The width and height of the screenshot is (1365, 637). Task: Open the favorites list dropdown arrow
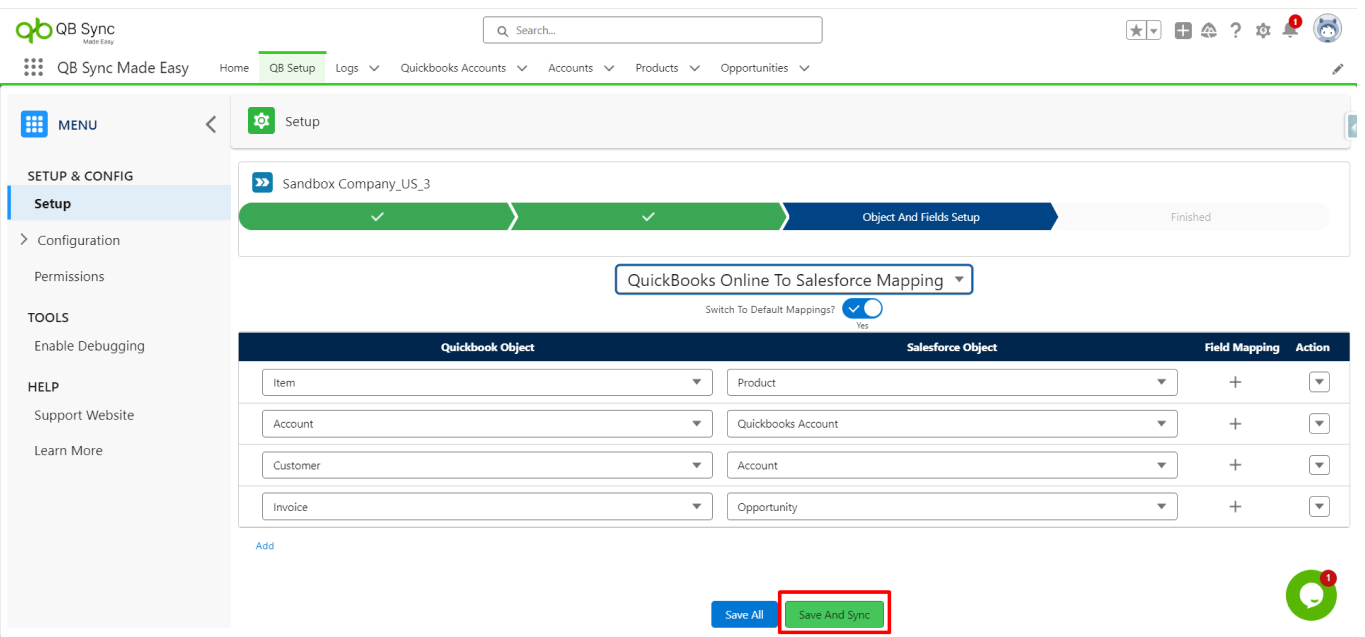[x=1154, y=31]
